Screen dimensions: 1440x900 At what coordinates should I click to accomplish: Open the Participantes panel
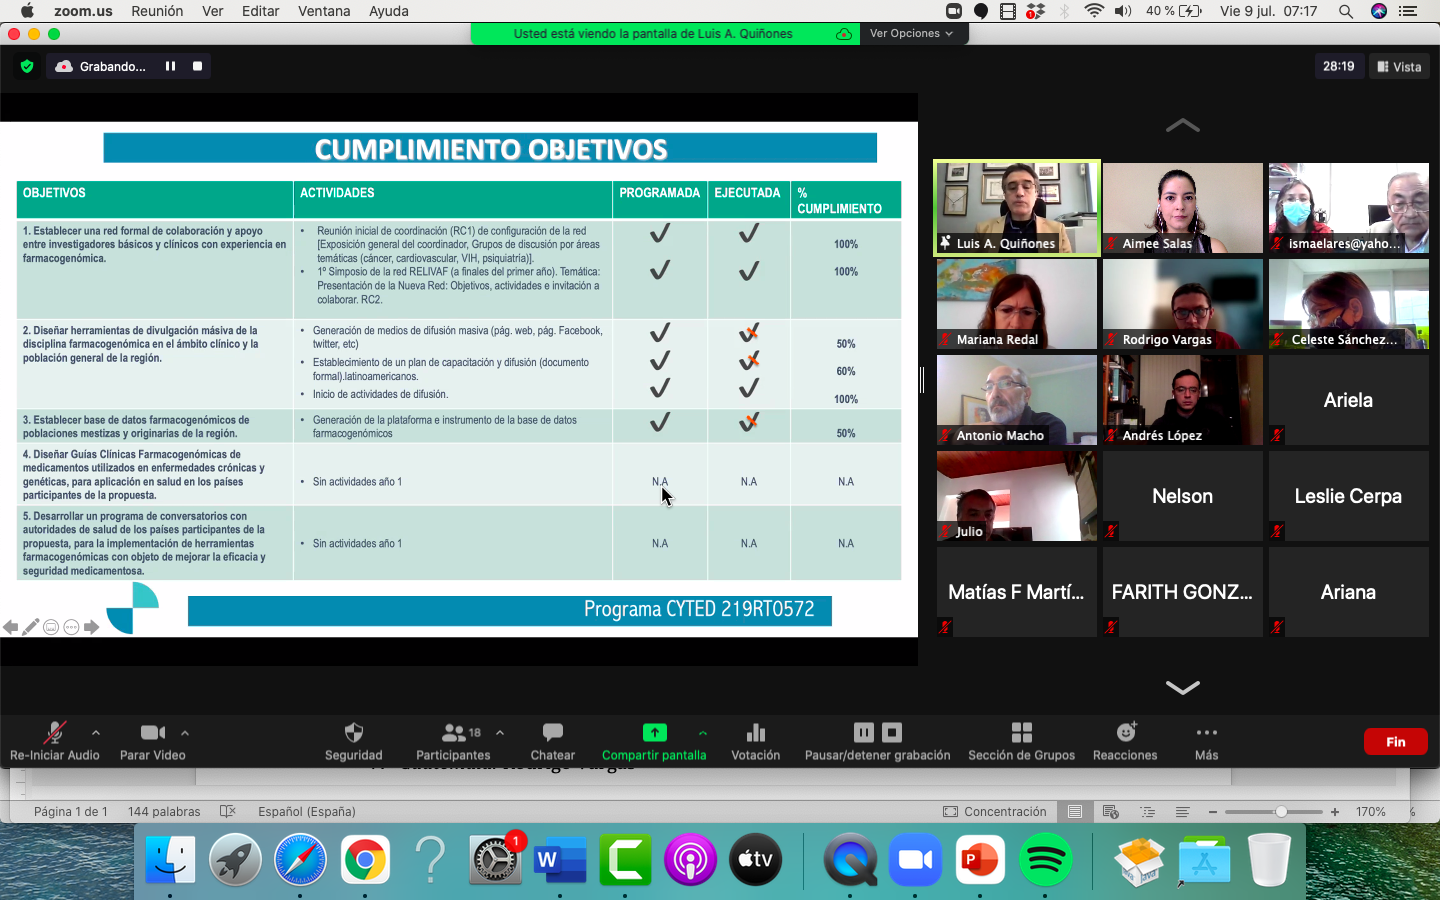[453, 733]
